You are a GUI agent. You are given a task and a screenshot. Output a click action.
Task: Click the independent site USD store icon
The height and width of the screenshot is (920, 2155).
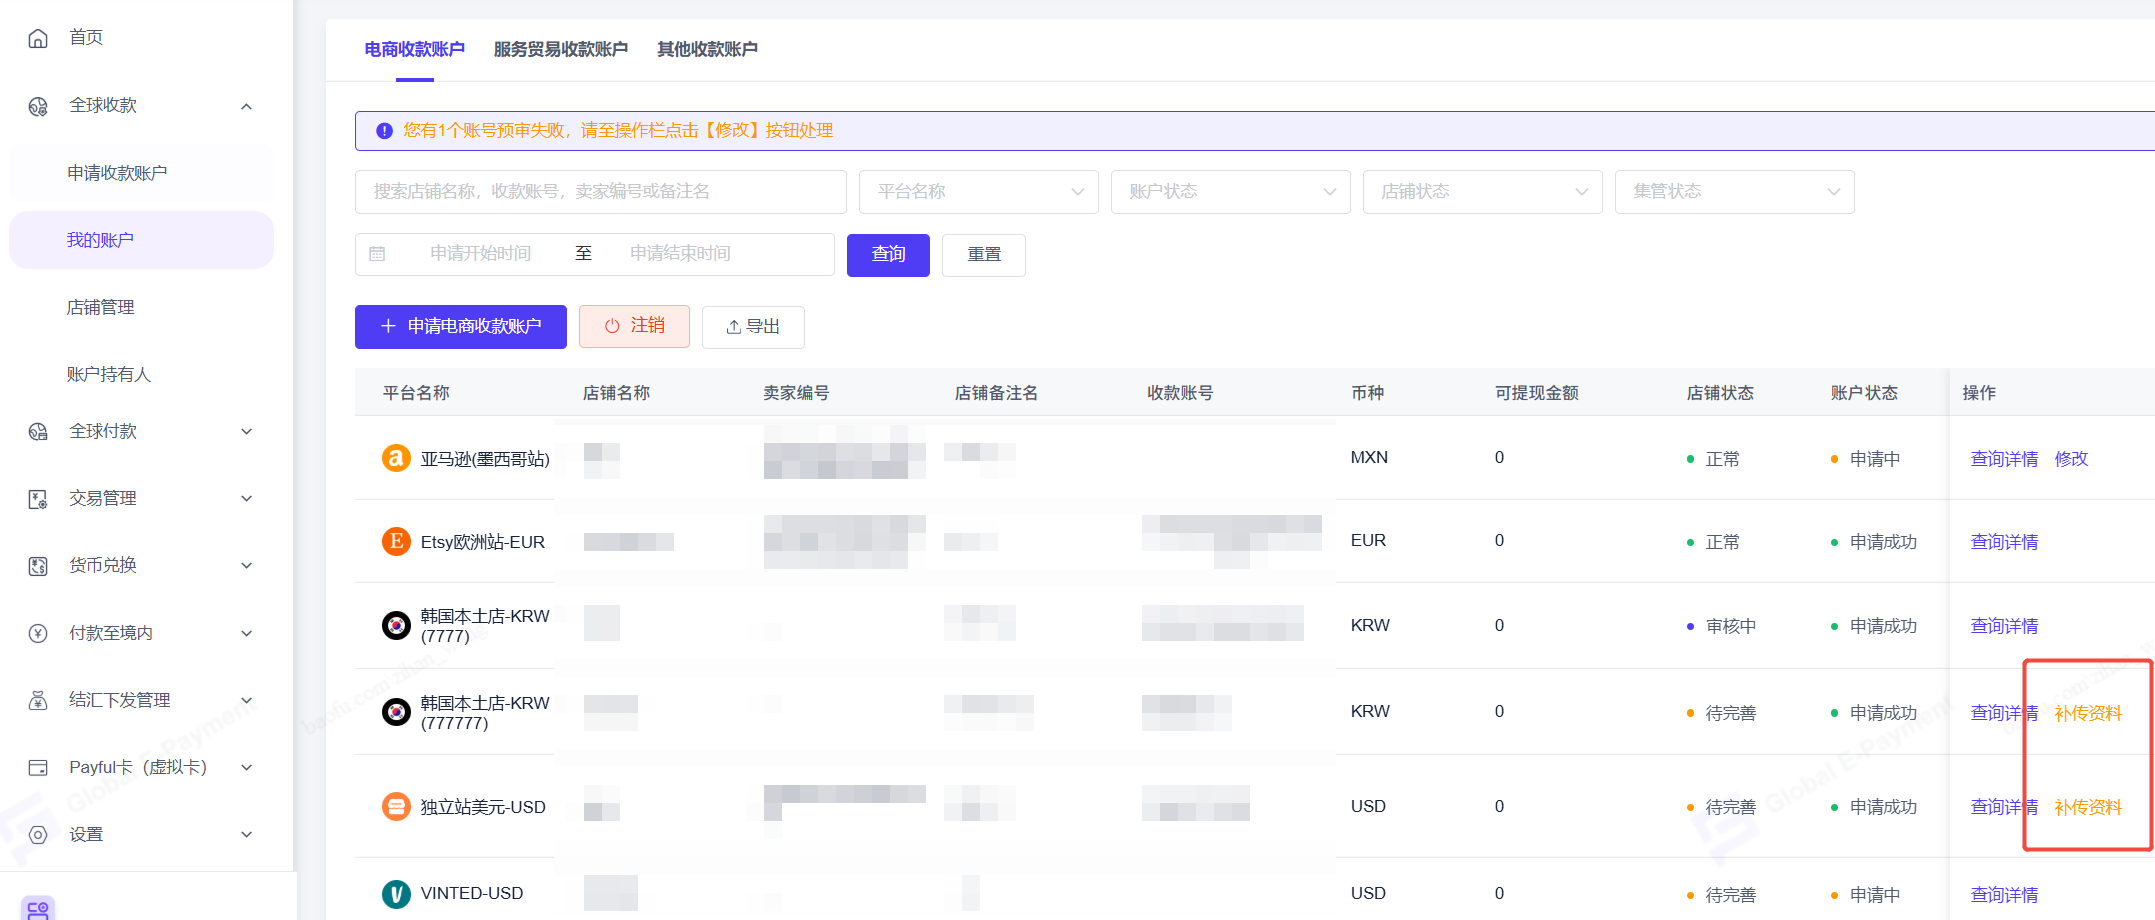[396, 806]
